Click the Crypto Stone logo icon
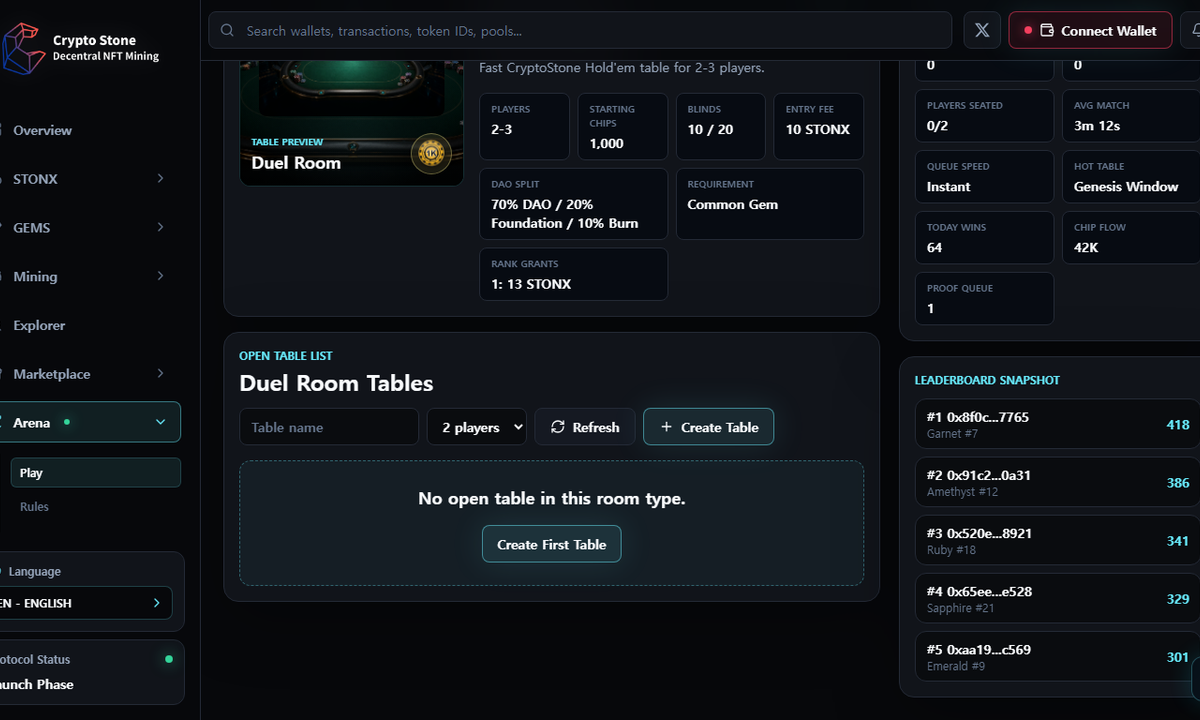This screenshot has height=720, width=1200. coord(23,48)
